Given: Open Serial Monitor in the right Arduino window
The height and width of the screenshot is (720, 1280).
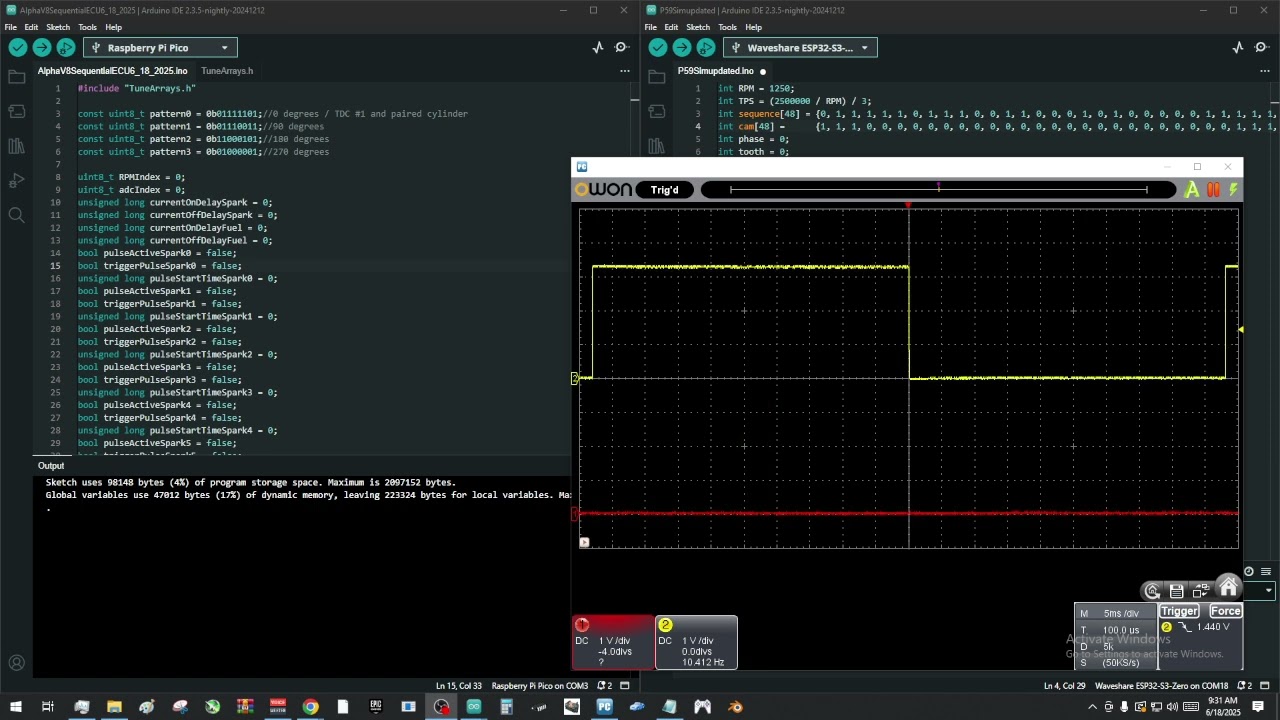Looking at the screenshot, I should tap(1261, 48).
